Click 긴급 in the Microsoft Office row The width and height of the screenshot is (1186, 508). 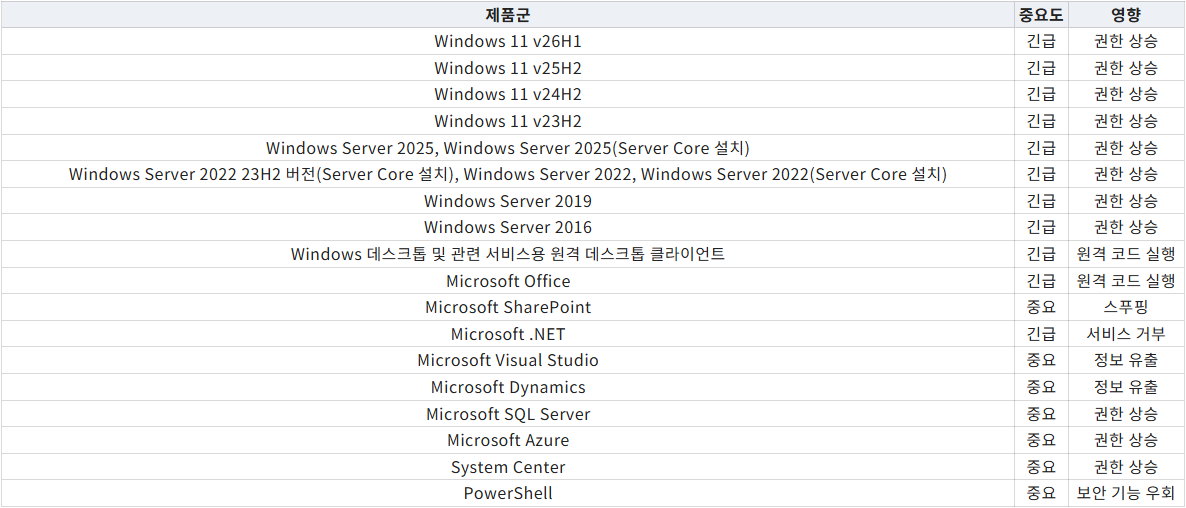(x=1041, y=280)
